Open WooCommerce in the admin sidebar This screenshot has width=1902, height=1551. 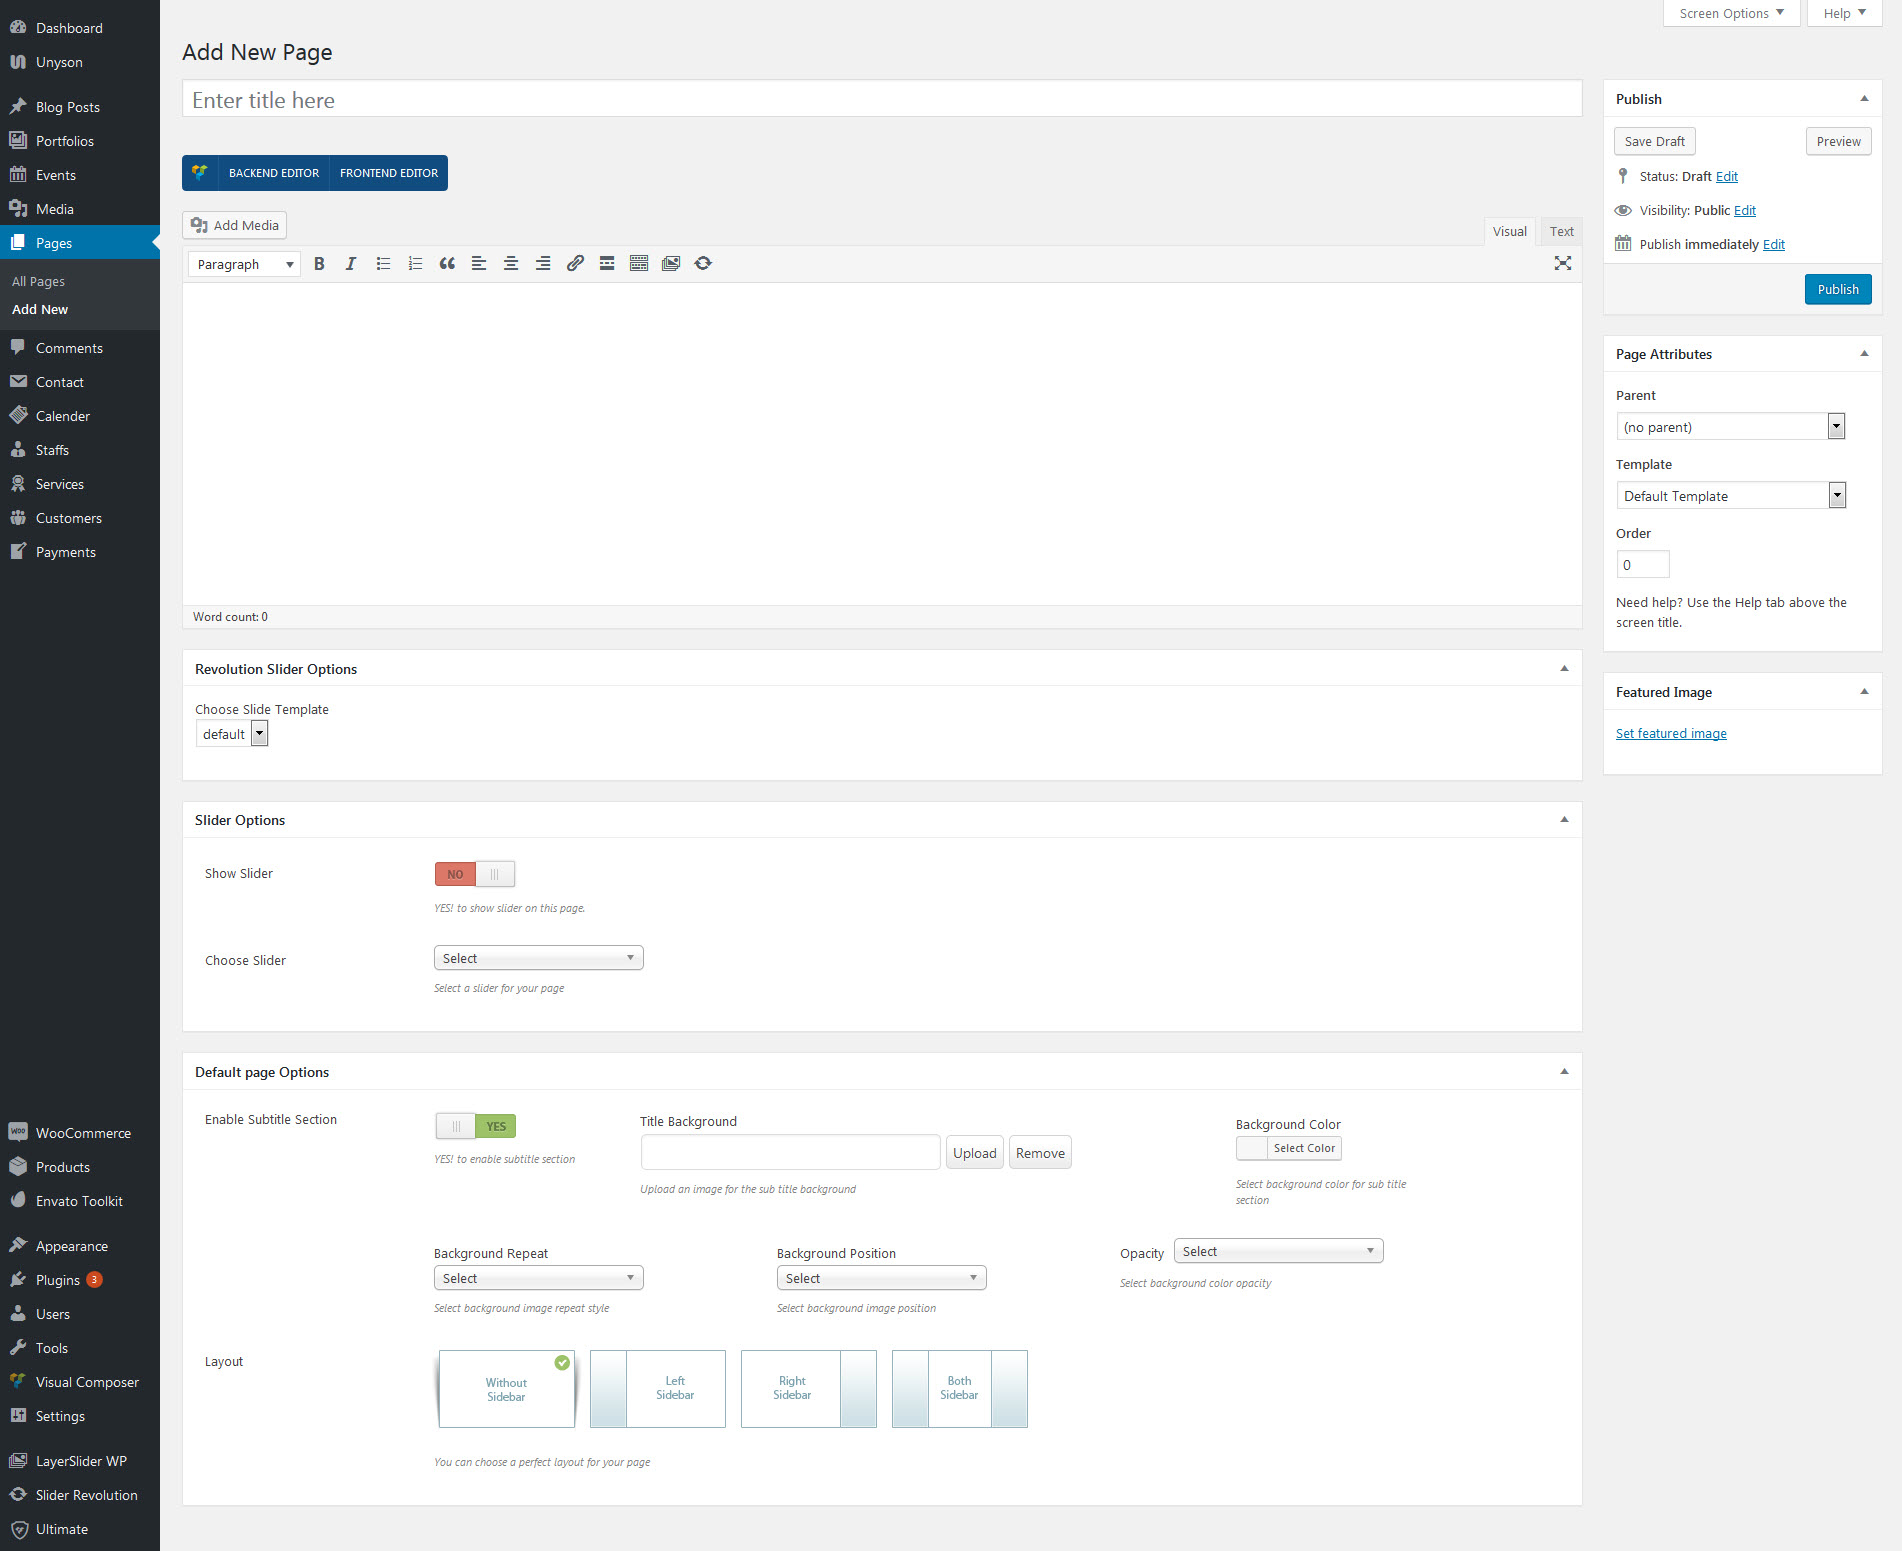[x=83, y=1133]
